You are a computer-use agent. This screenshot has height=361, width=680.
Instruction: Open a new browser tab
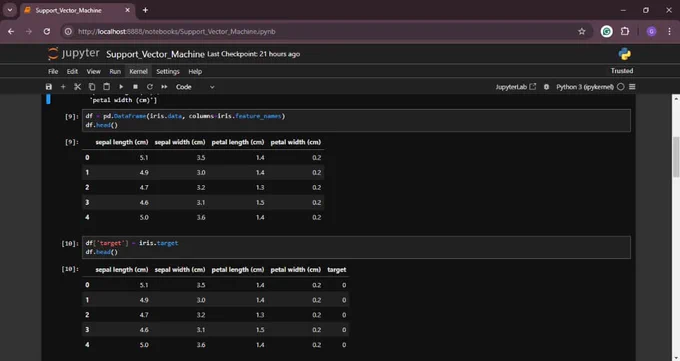pos(145,10)
